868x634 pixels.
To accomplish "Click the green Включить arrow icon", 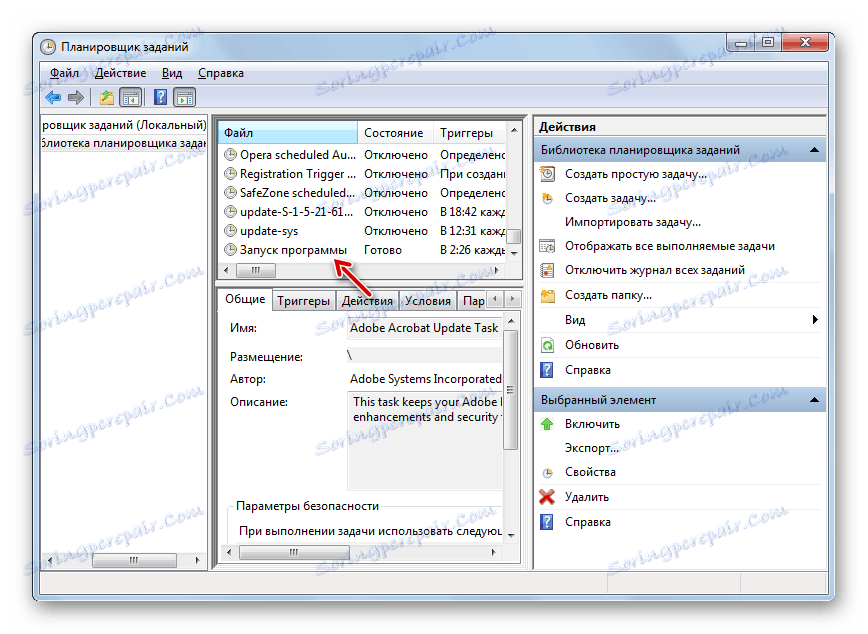I will (547, 424).
